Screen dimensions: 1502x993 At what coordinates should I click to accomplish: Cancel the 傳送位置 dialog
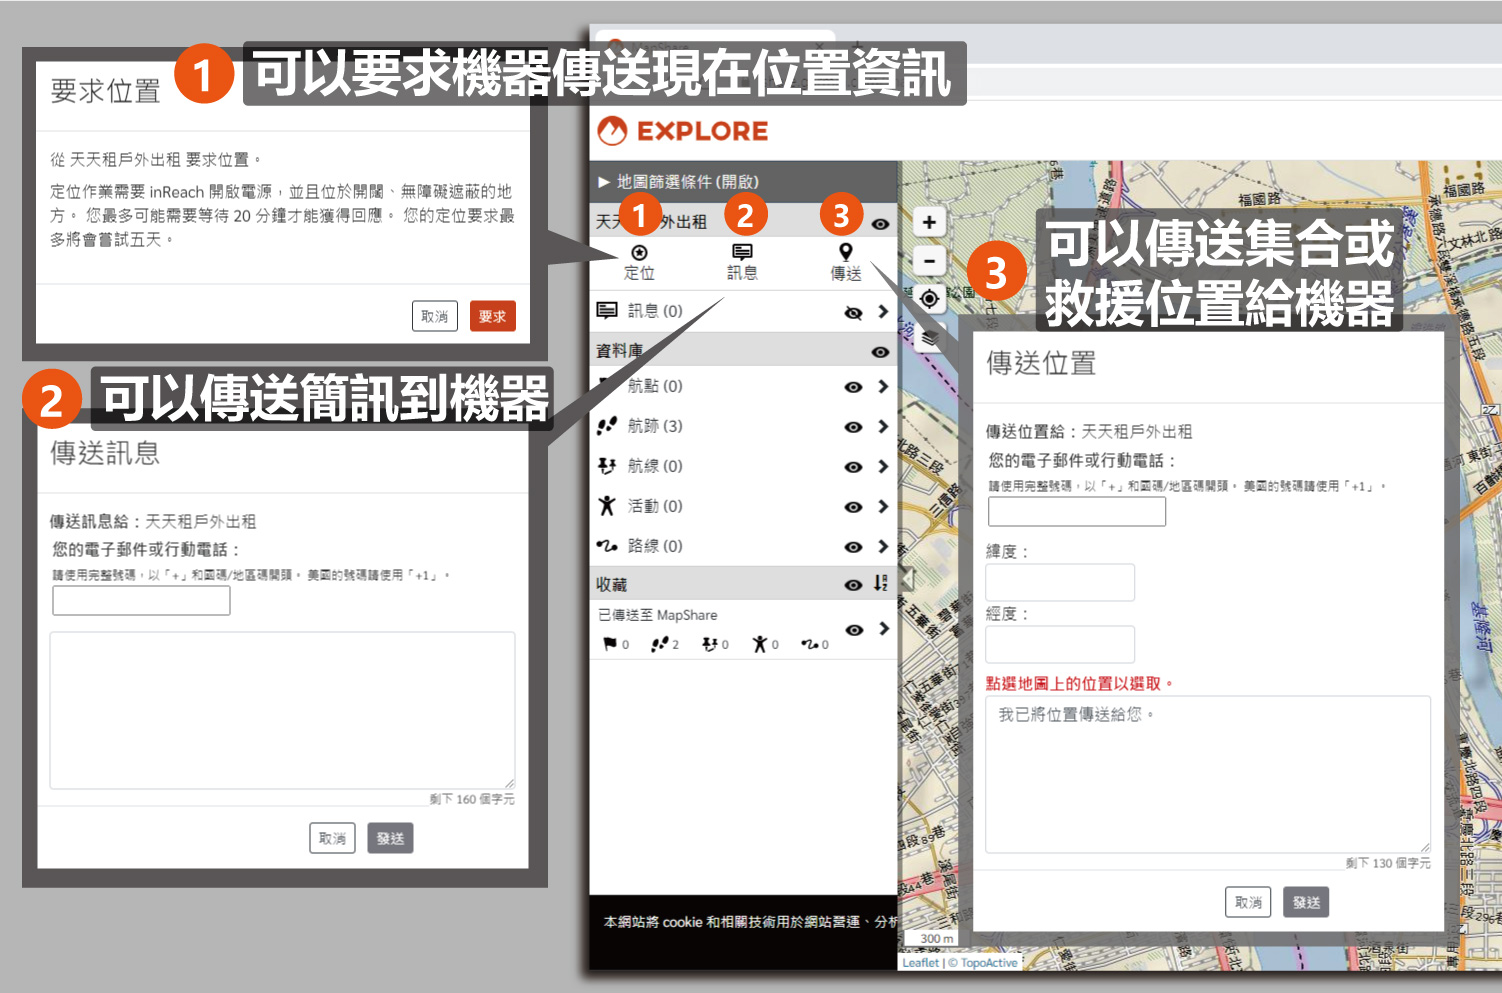(x=1248, y=902)
